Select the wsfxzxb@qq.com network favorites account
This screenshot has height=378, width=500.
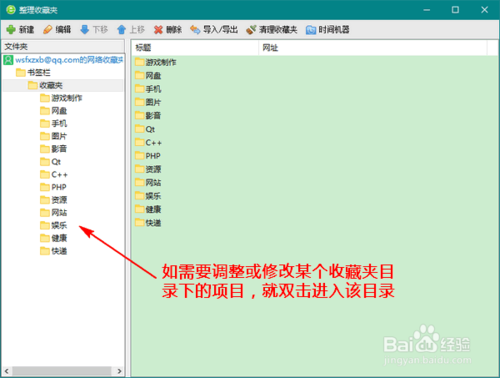[x=63, y=60]
